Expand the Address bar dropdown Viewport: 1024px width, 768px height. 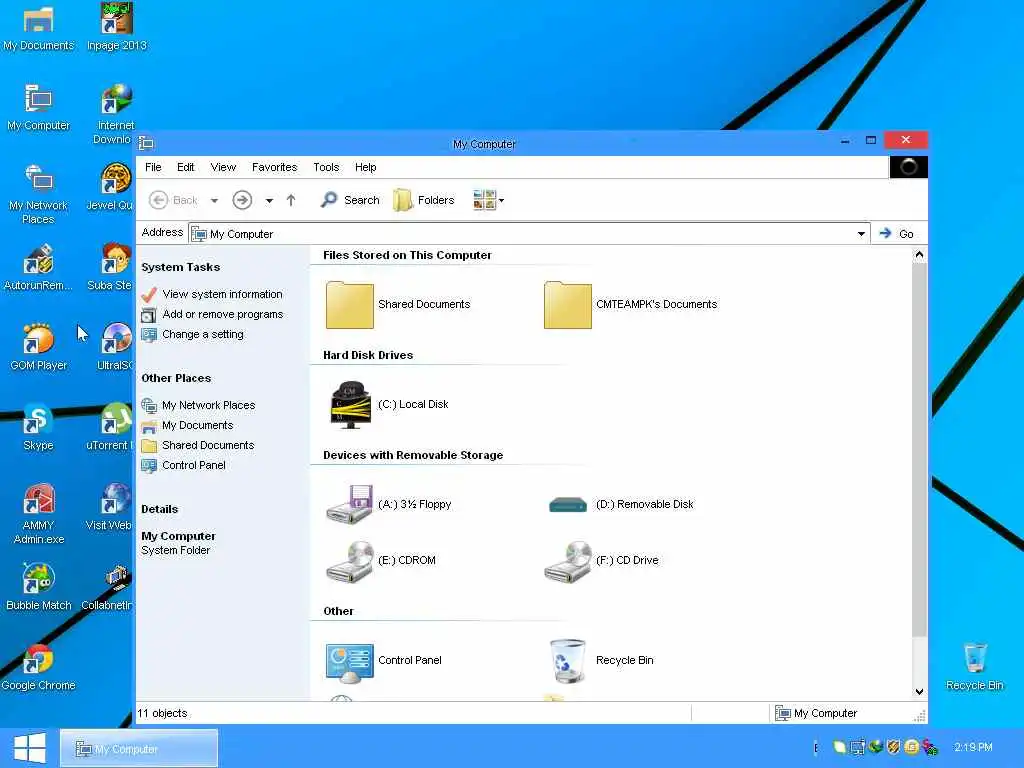pos(861,234)
